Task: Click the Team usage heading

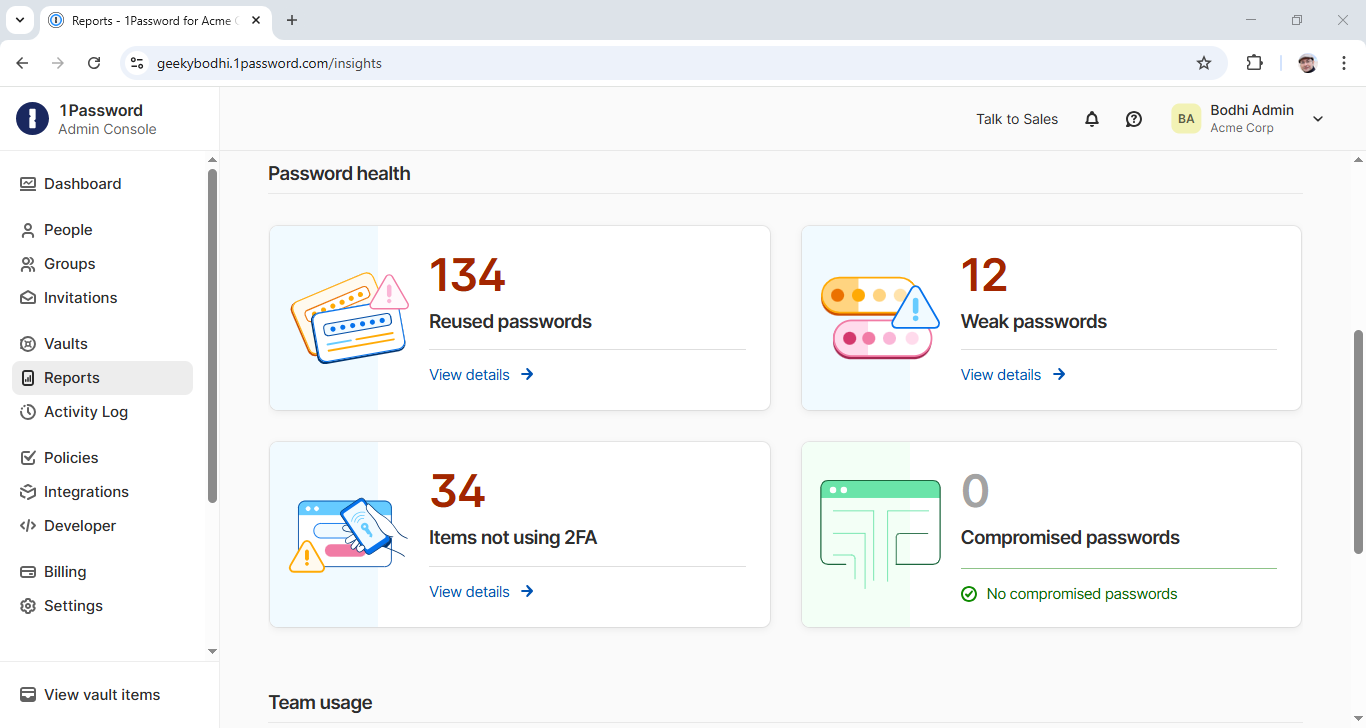Action: tap(320, 703)
